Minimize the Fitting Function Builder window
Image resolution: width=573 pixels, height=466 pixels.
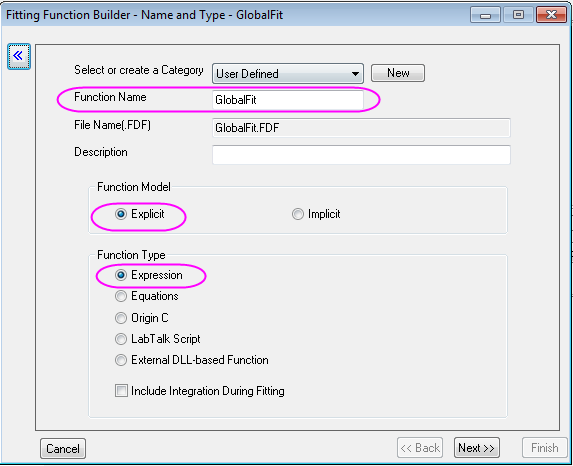[x=485, y=15]
